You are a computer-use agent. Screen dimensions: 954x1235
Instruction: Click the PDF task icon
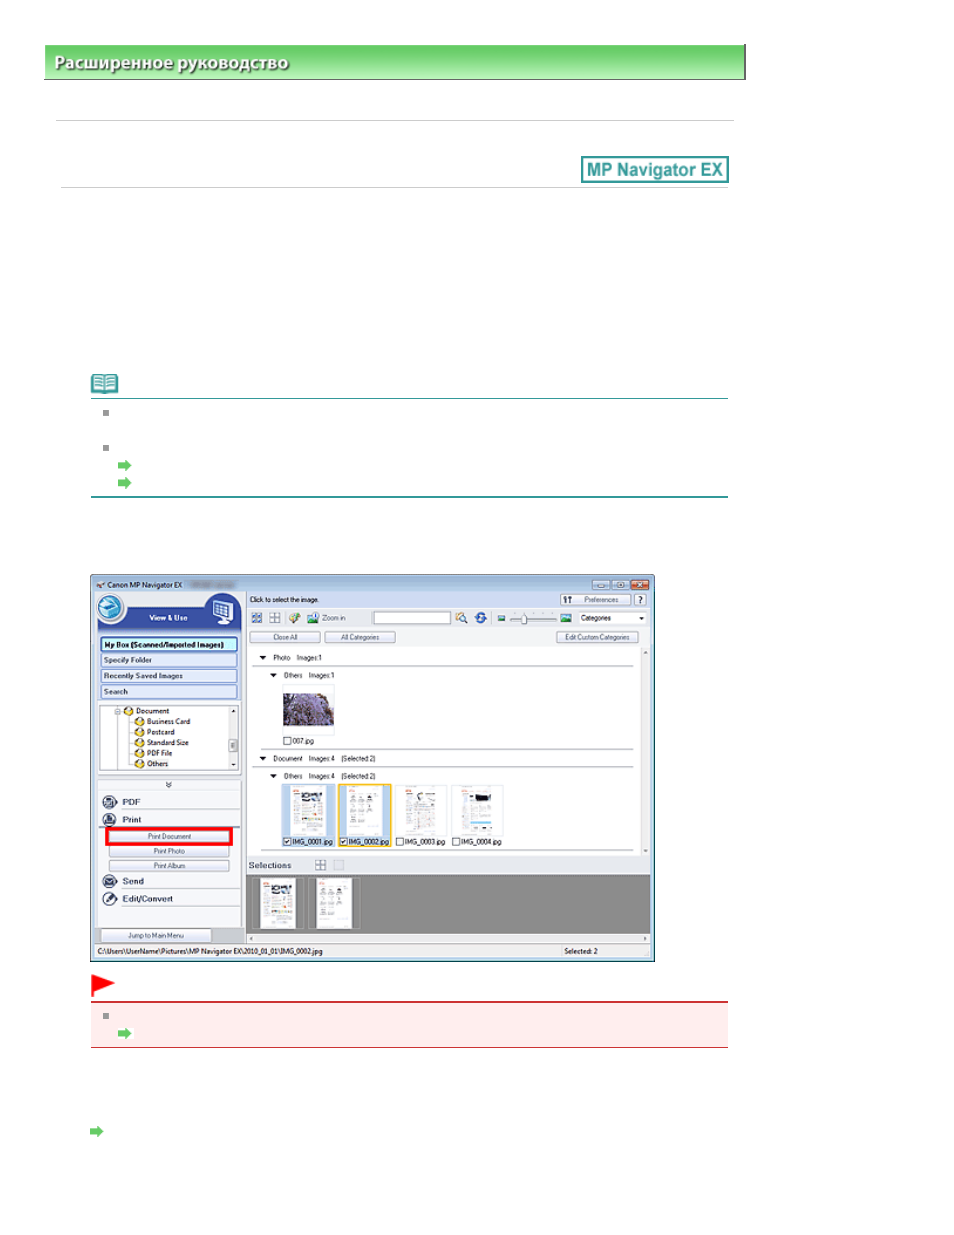110,802
